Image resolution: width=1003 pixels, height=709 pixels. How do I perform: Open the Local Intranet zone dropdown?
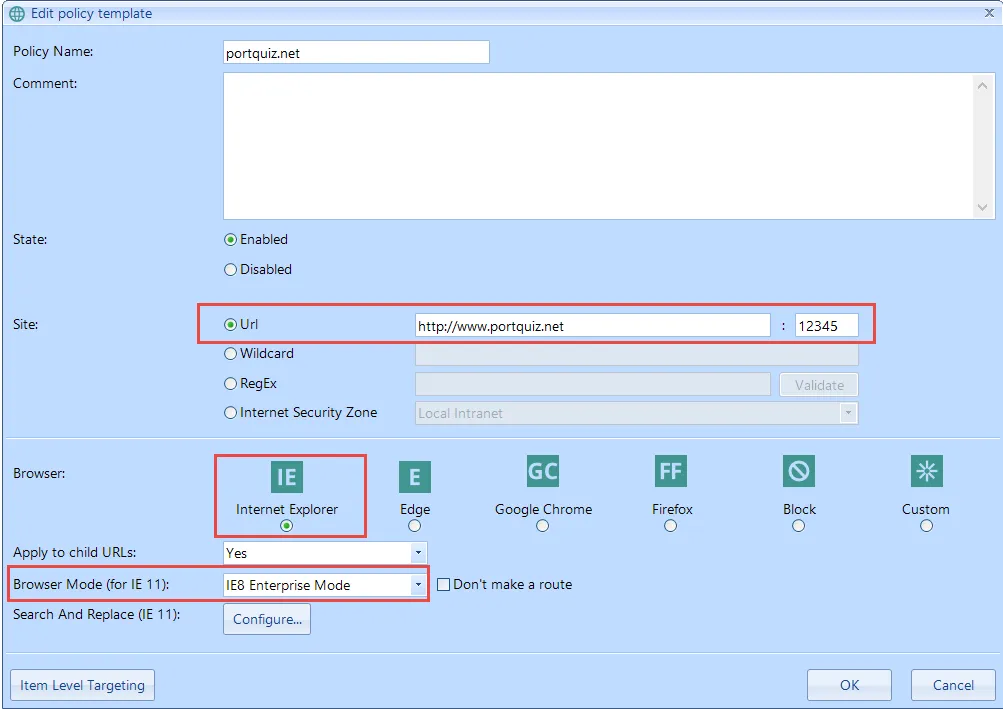[x=848, y=413]
